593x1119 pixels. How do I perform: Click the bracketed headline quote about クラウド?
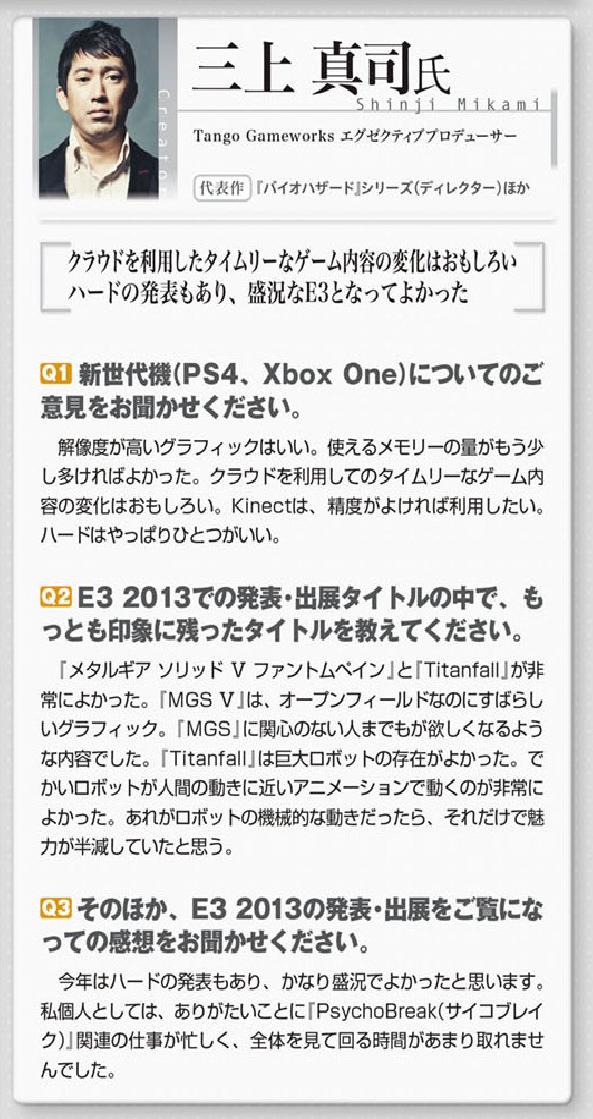tap(293, 276)
